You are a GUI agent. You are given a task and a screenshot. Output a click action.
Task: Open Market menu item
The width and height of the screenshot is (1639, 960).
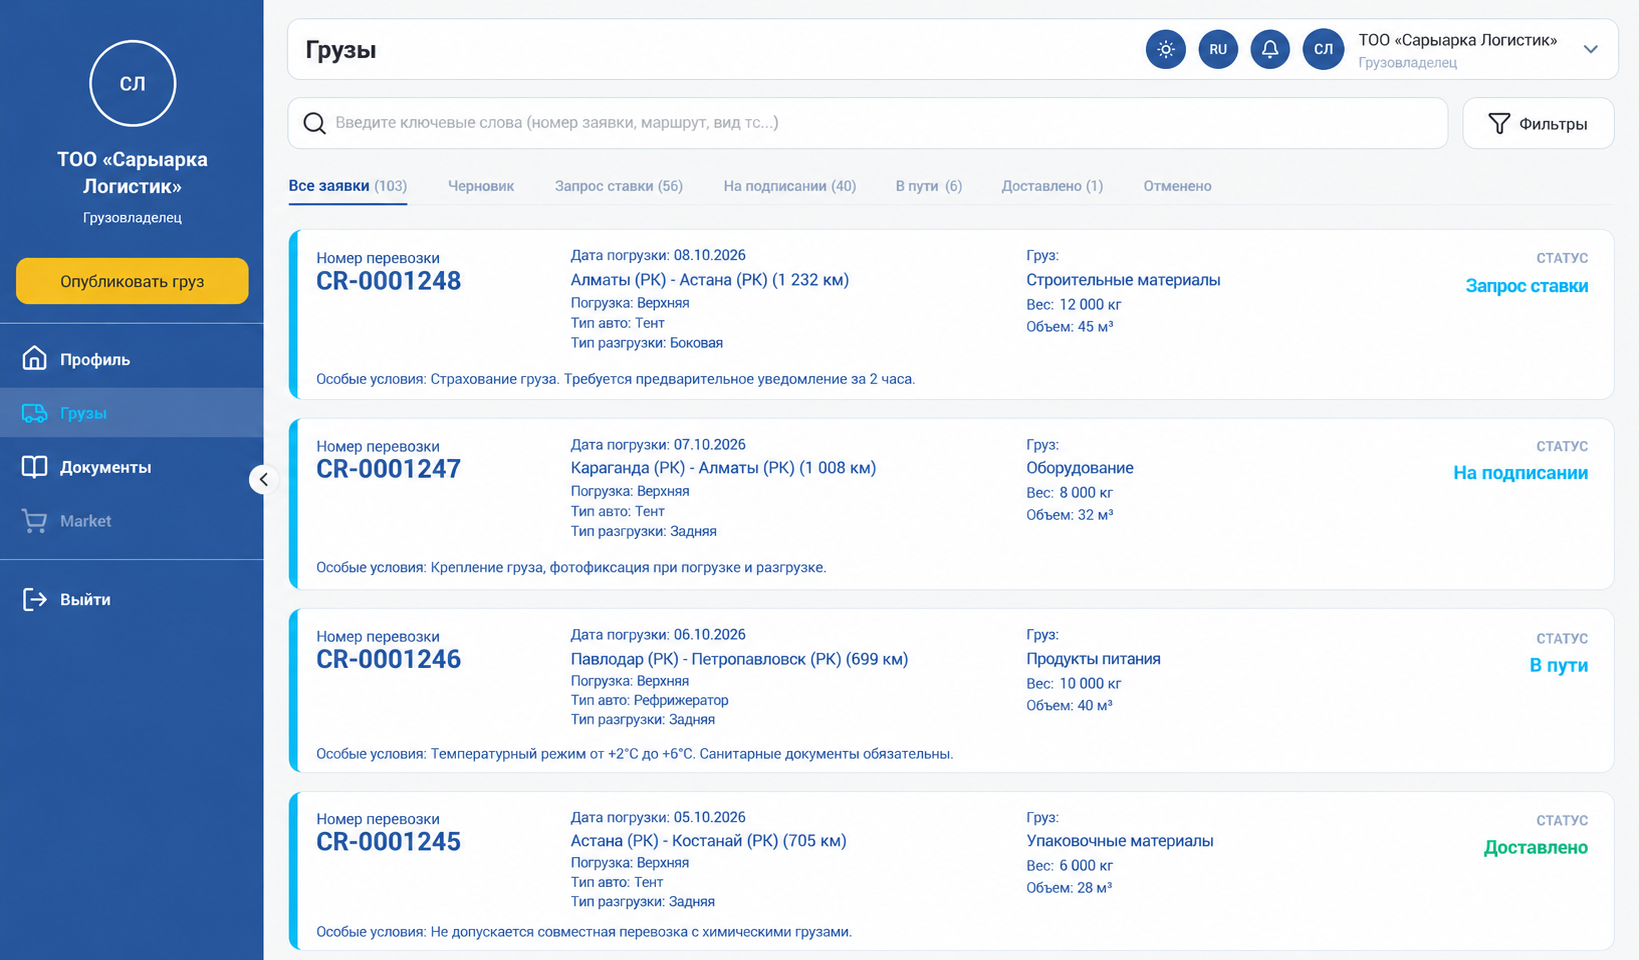(x=132, y=521)
